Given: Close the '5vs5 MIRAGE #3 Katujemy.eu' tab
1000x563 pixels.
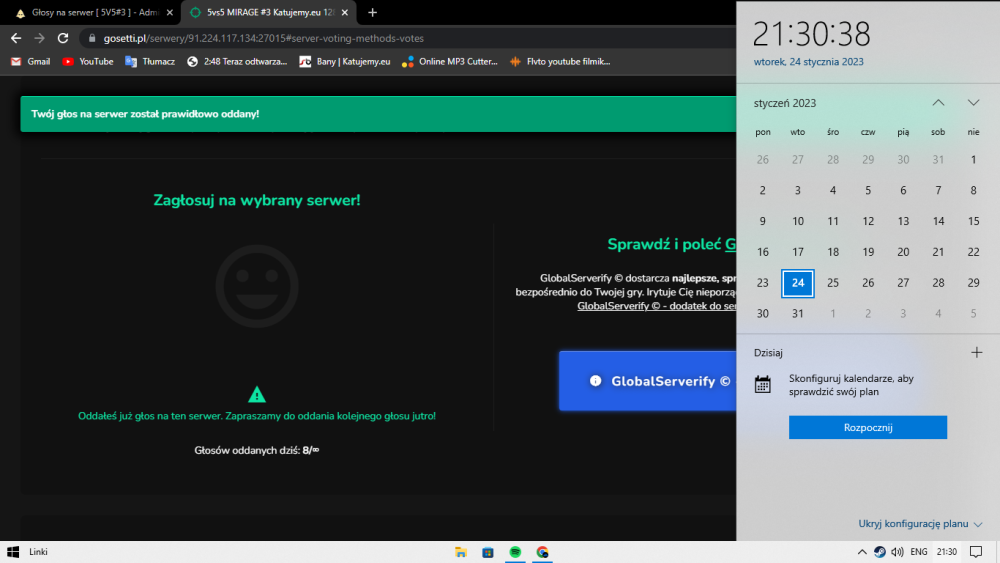Looking at the screenshot, I should (345, 13).
